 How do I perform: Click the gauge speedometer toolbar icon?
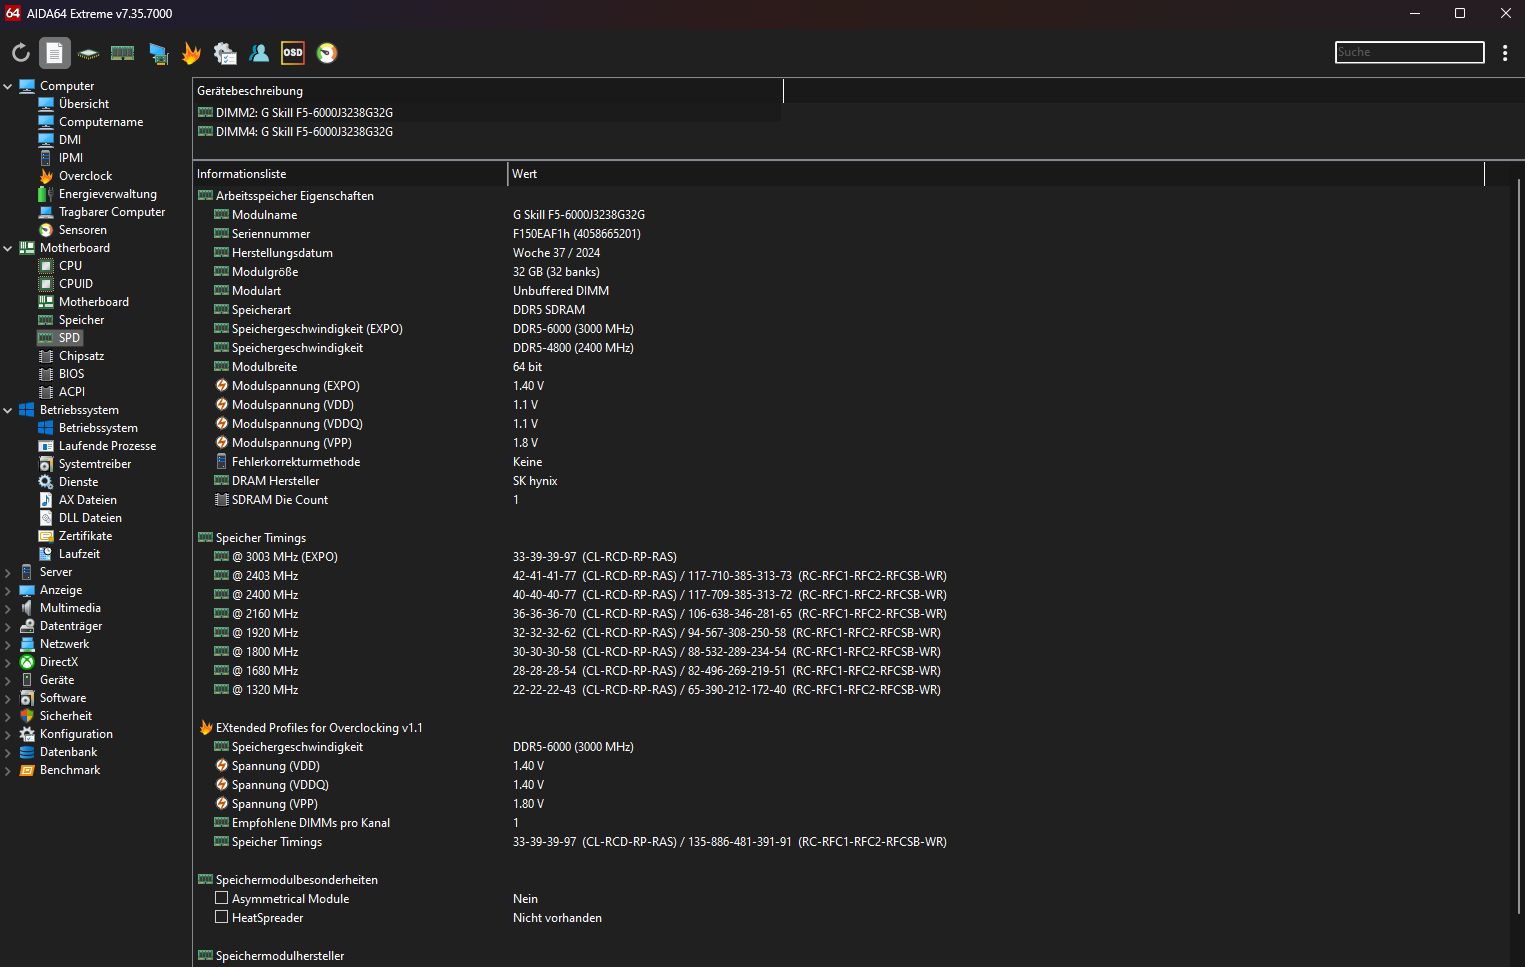pyautogui.click(x=327, y=53)
